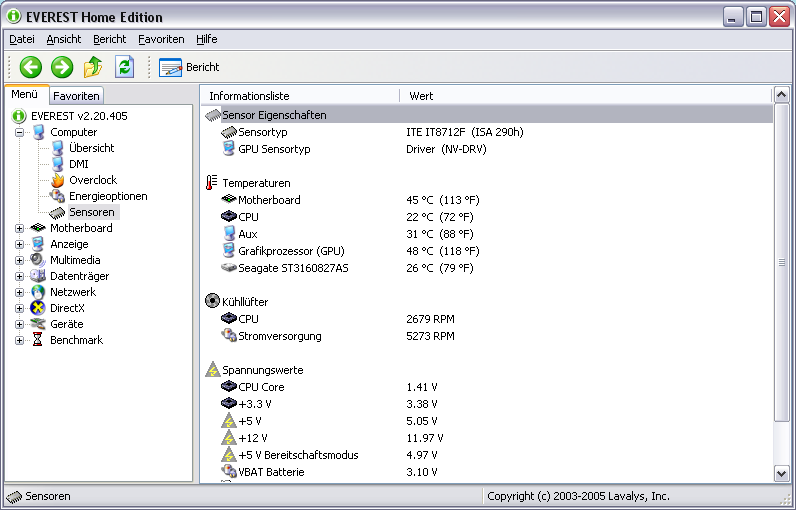796x512 pixels.
Task: Select the CPU fan 2679 RPM value
Action: [430, 319]
